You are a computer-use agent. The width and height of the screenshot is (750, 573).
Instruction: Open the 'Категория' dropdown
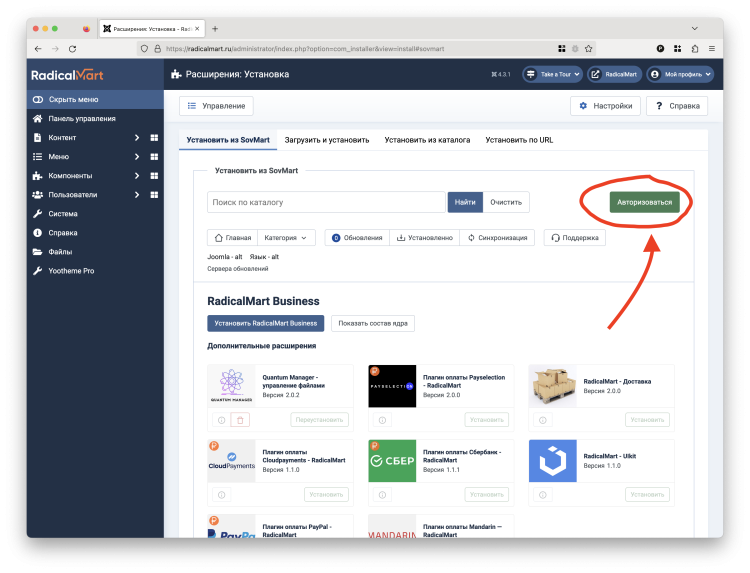pyautogui.click(x=287, y=238)
